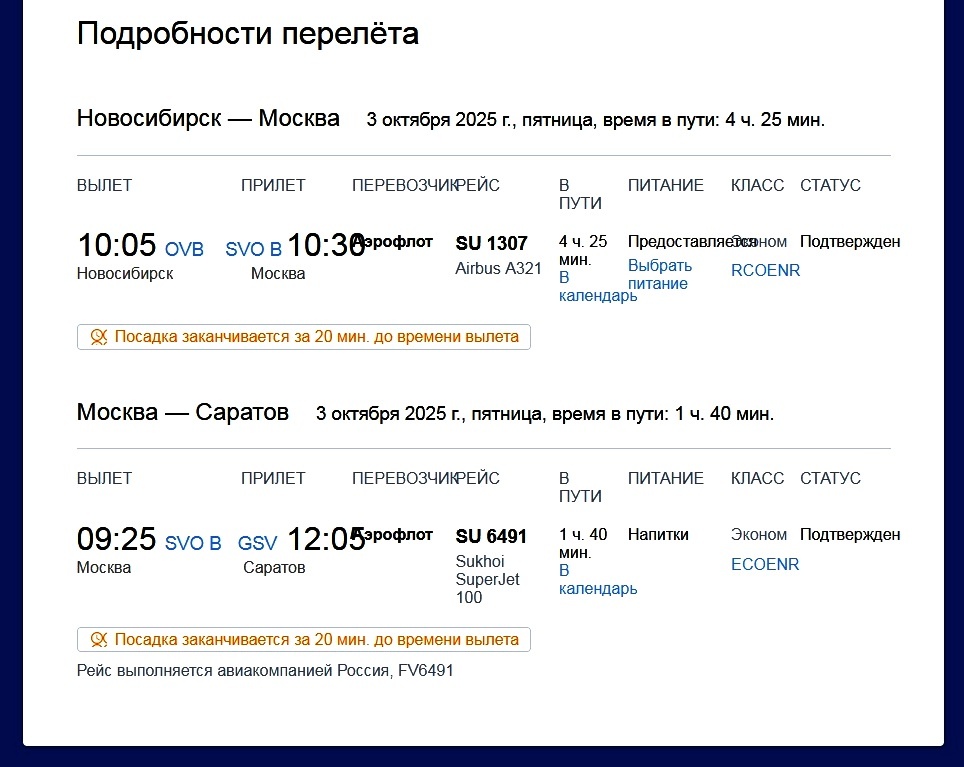
Task: Click city name 'Саратов' under GSV
Action: click(x=274, y=567)
